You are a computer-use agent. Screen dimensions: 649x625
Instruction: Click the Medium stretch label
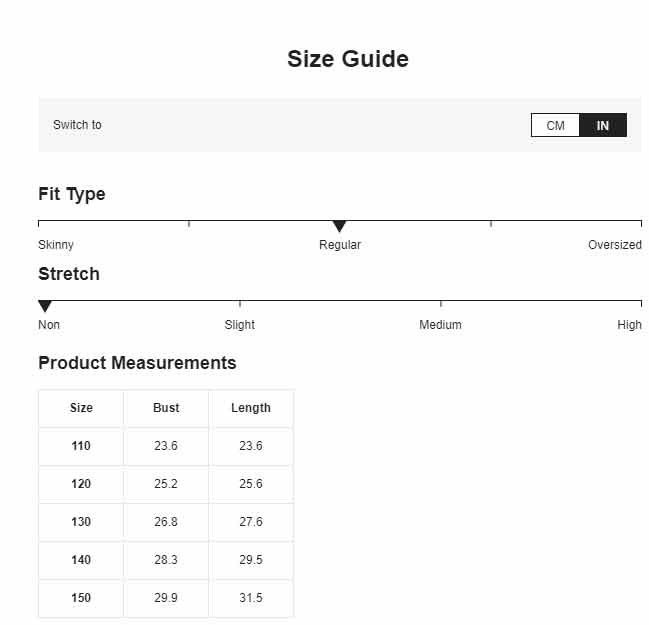tap(440, 325)
